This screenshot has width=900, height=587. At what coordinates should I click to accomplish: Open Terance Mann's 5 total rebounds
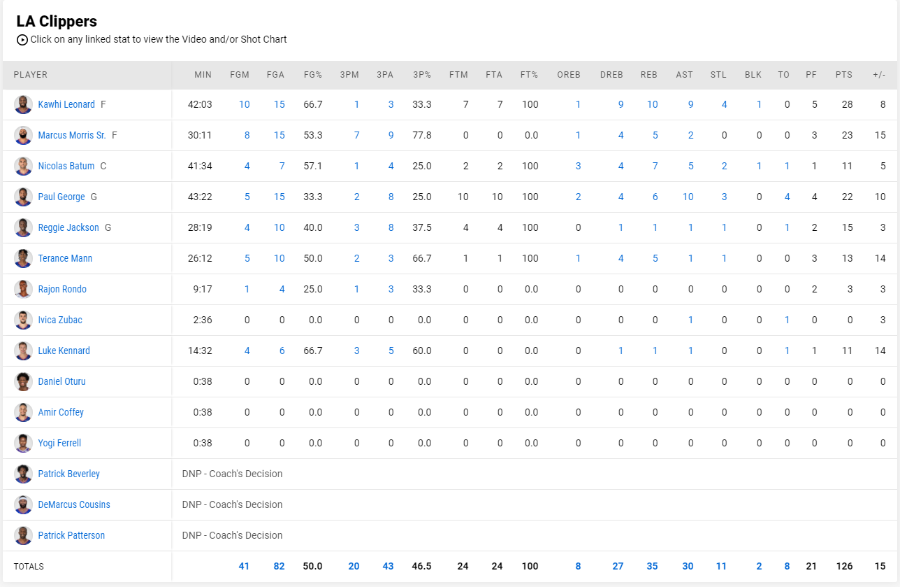pos(655,258)
